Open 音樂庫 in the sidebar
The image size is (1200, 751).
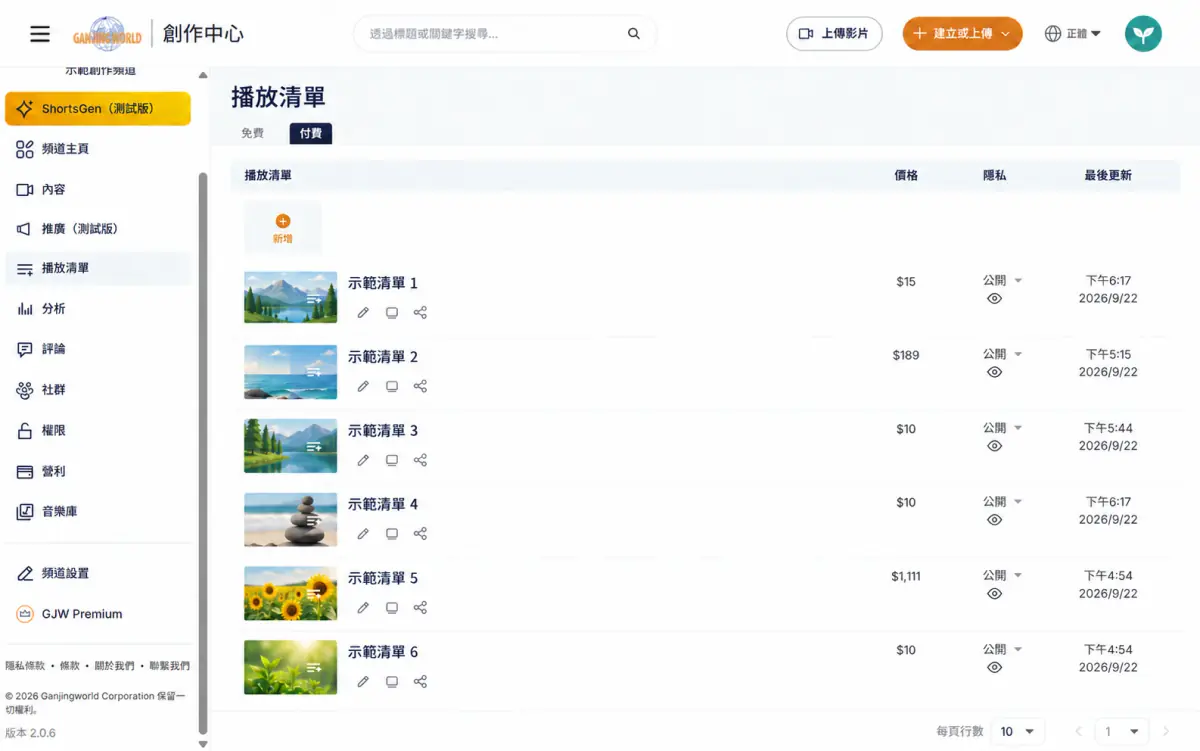pyautogui.click(x=98, y=511)
